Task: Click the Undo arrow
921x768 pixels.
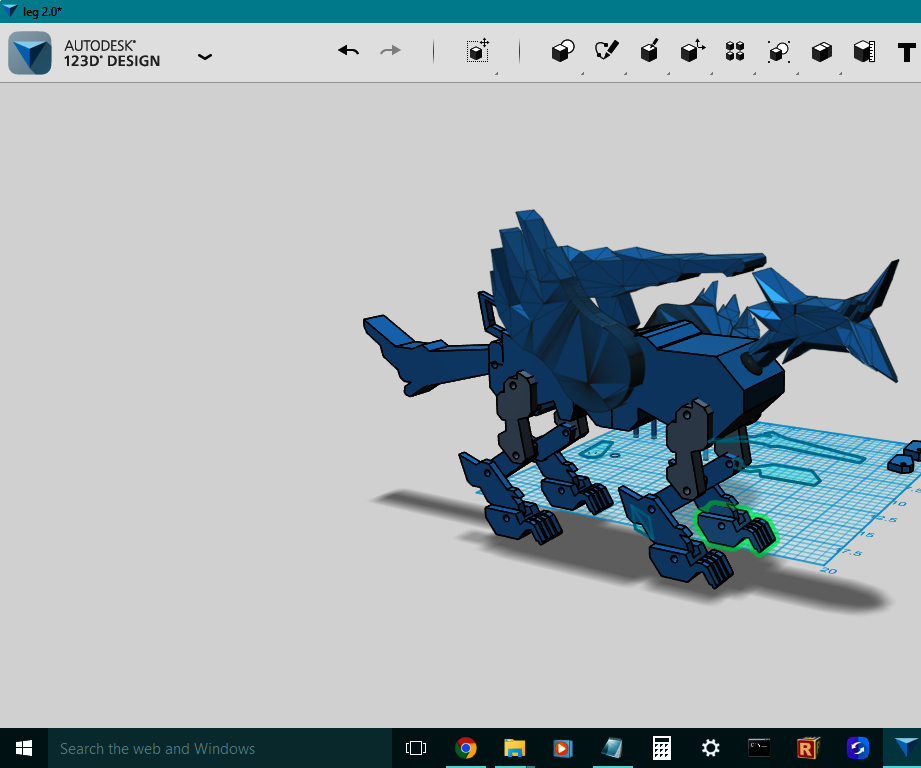Action: [348, 49]
